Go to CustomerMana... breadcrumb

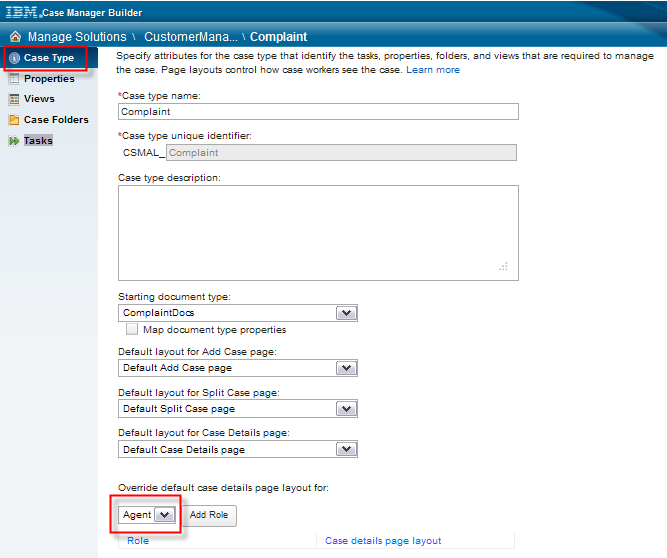(x=191, y=37)
